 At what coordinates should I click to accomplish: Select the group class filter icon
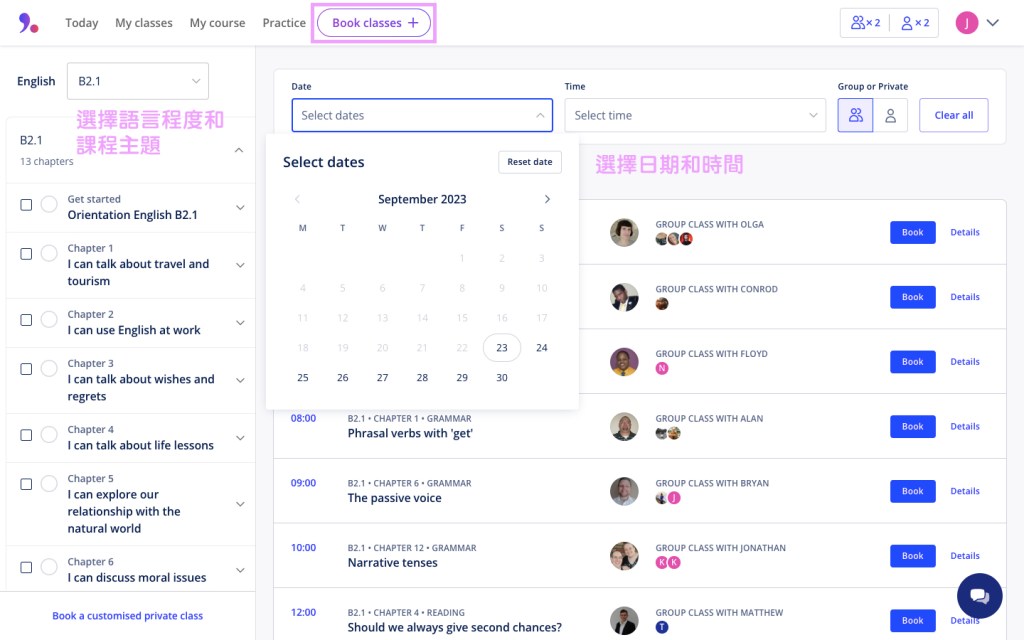855,115
